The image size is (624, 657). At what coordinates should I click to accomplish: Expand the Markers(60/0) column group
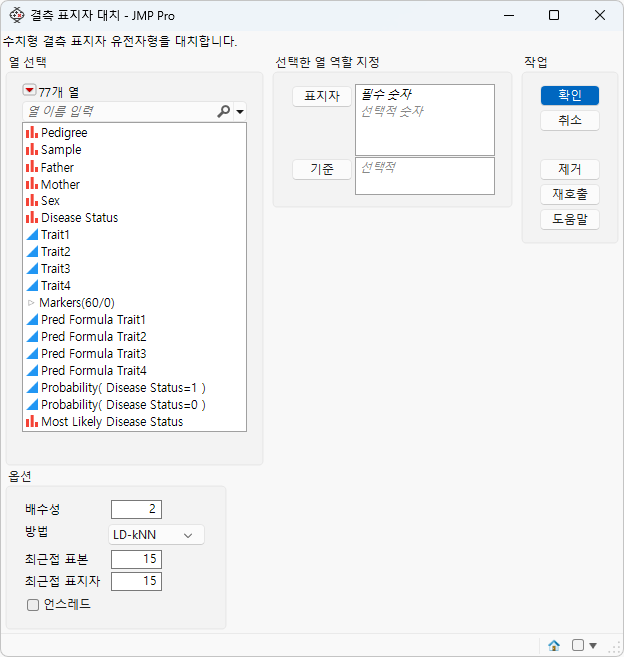point(31,303)
